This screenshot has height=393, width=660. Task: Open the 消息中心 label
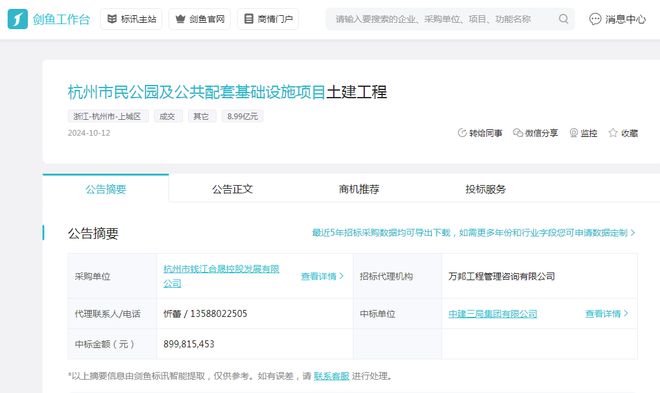click(x=625, y=19)
